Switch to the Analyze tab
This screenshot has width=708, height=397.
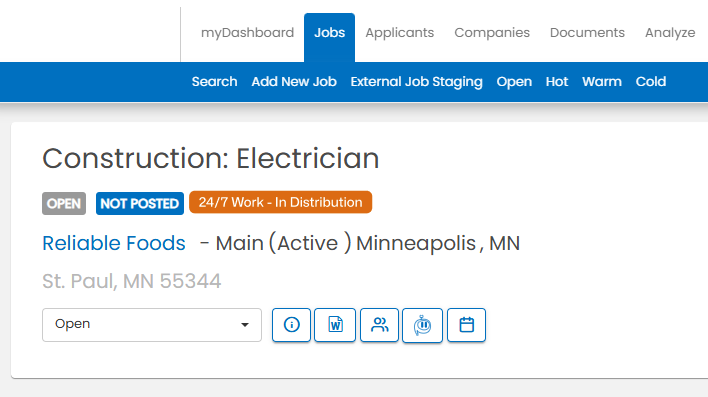[670, 33]
